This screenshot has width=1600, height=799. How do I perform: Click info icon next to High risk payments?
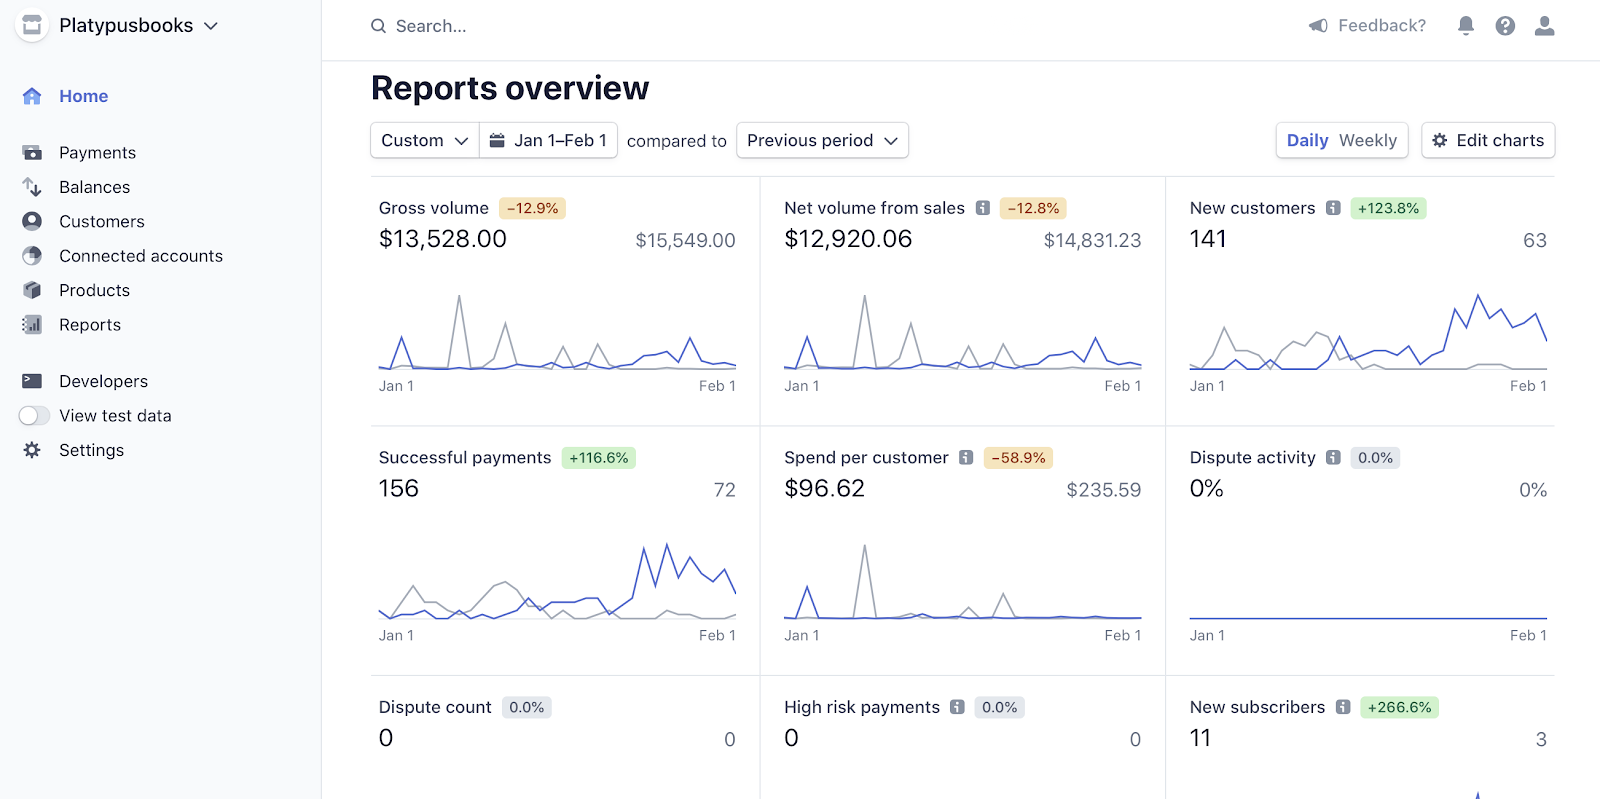[957, 707]
